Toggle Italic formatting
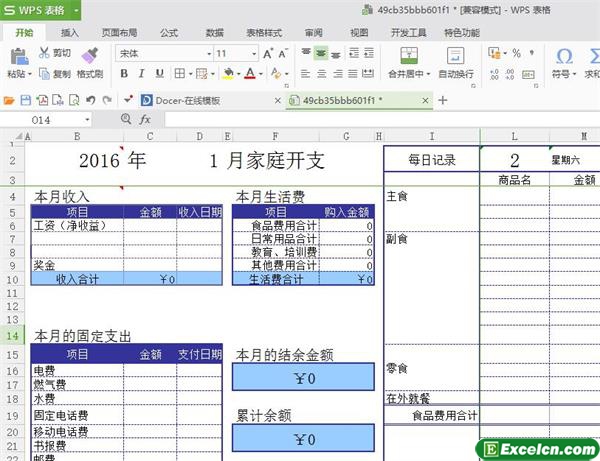Screen dimensions: 600x461 click(x=141, y=73)
